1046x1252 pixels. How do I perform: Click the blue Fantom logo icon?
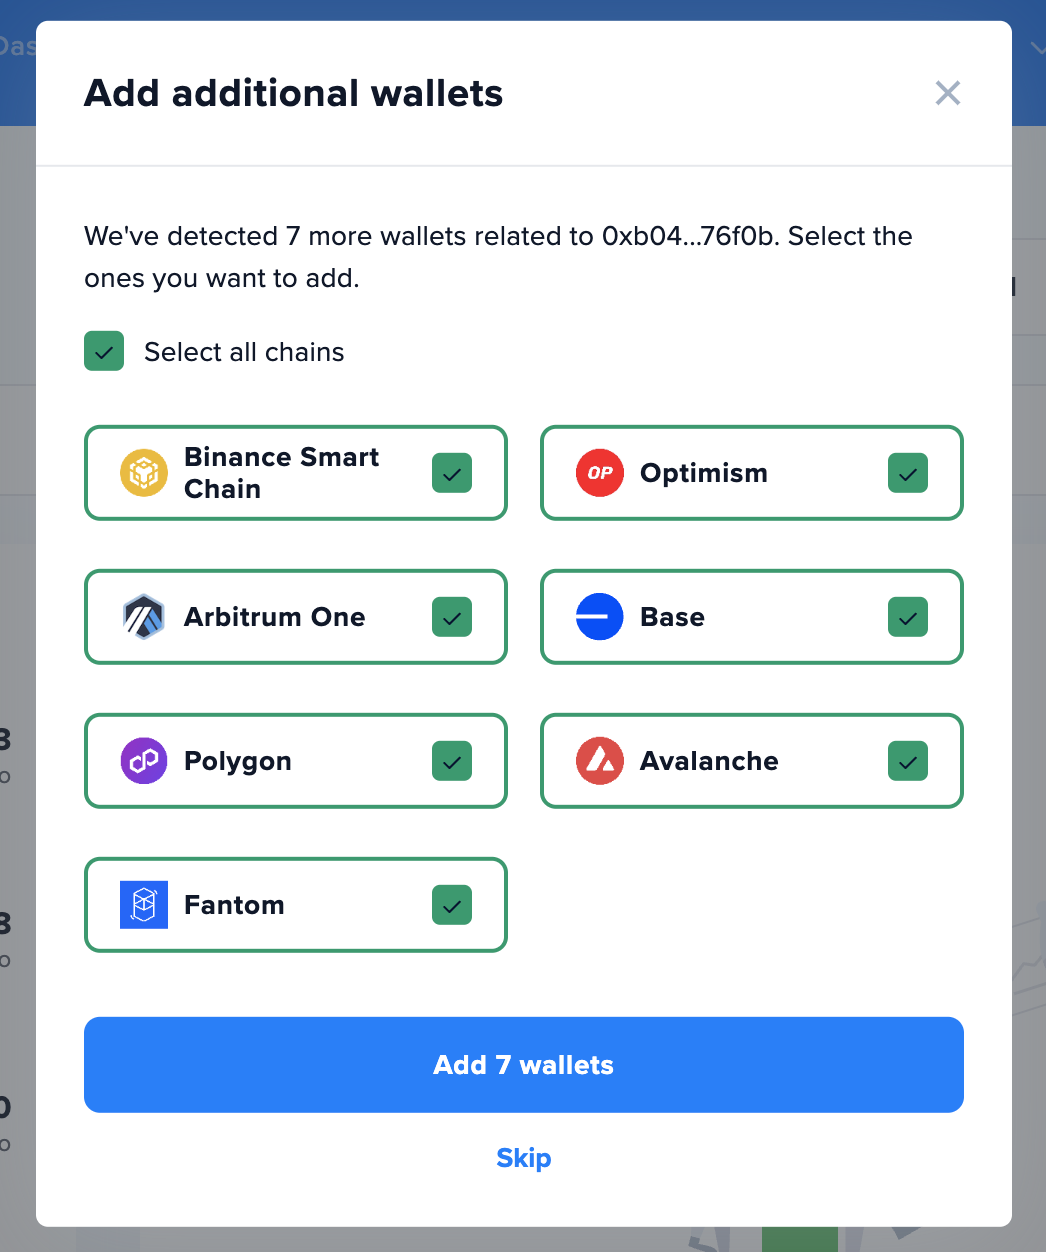tap(144, 905)
